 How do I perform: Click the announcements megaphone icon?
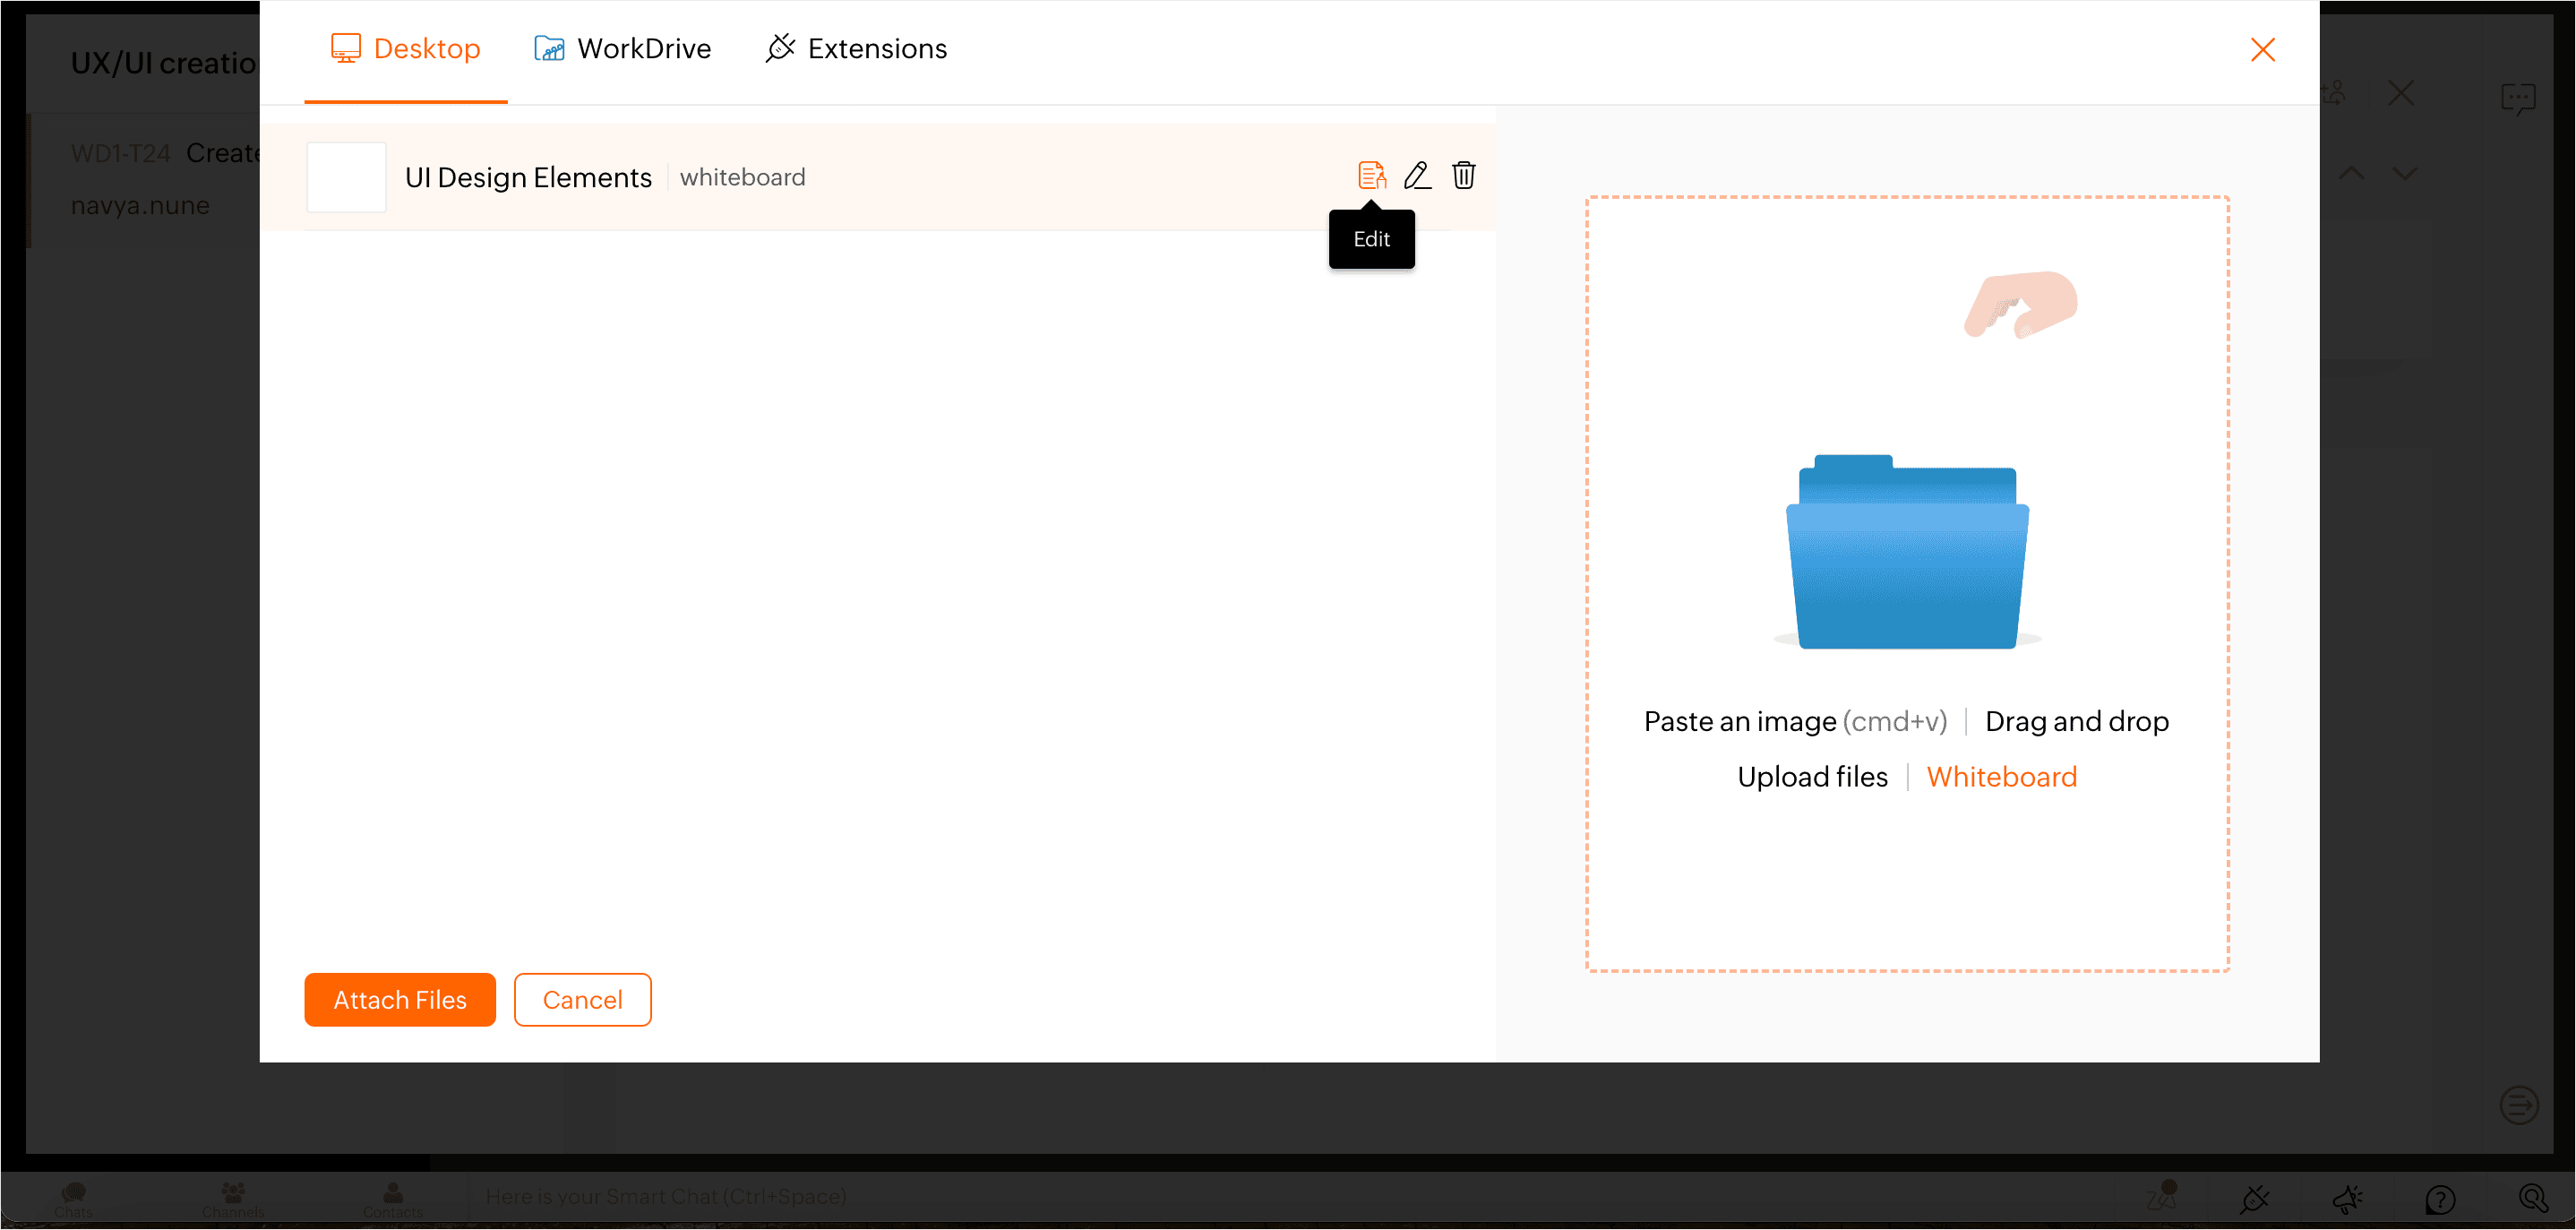tap(2347, 1198)
